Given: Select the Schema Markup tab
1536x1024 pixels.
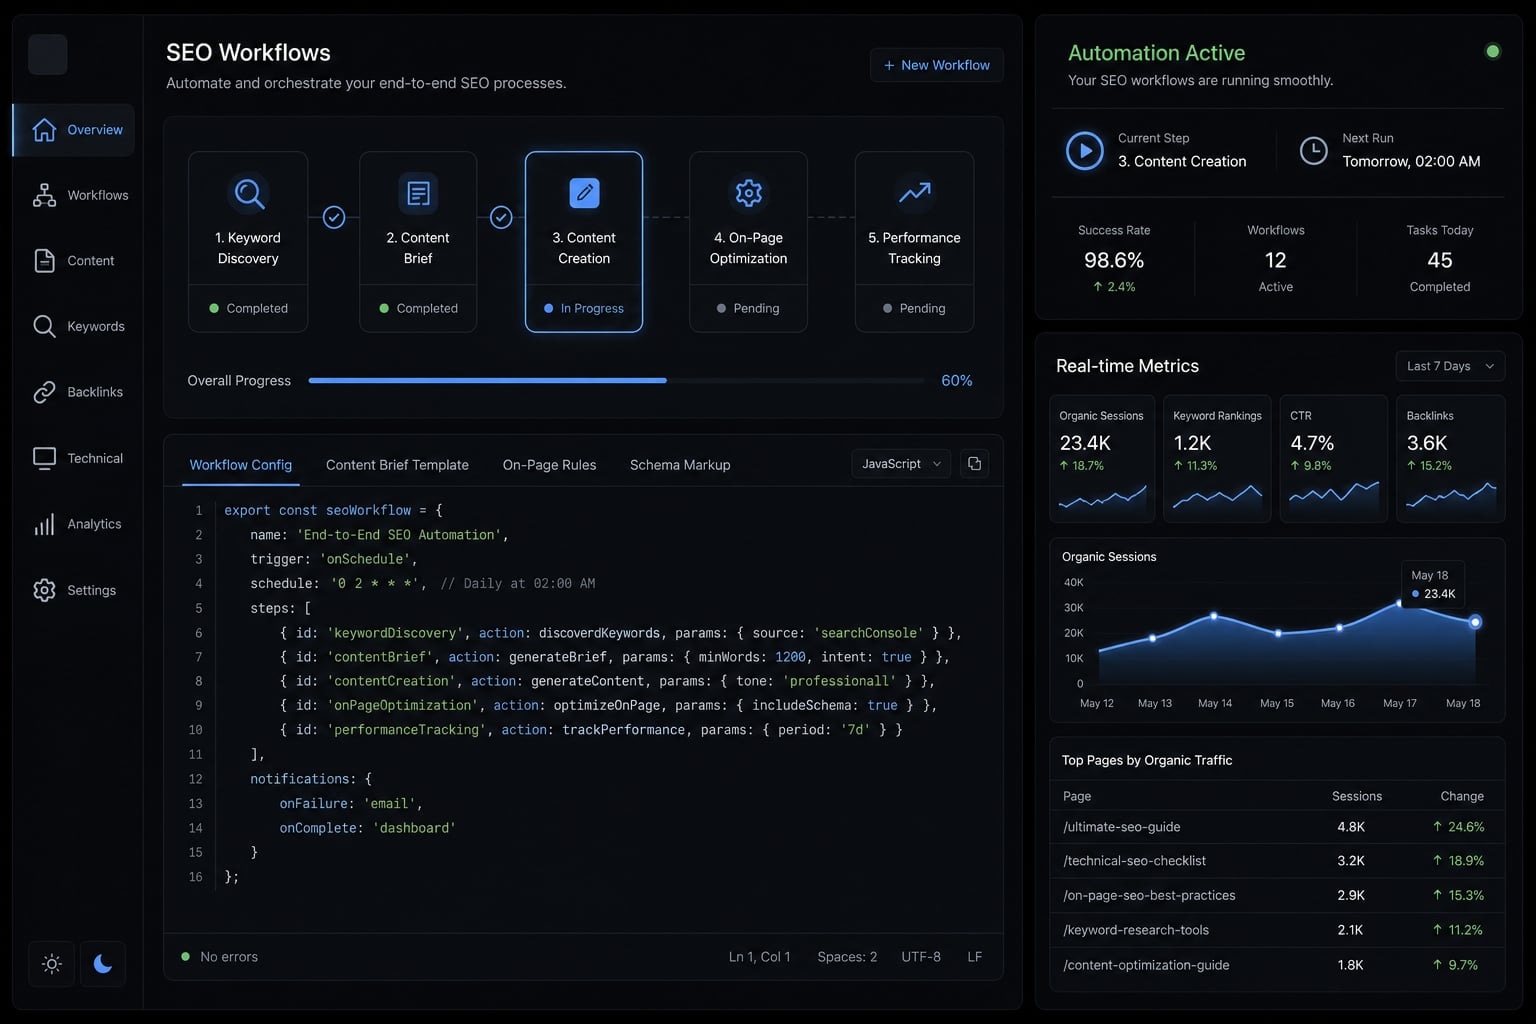Looking at the screenshot, I should coord(680,465).
